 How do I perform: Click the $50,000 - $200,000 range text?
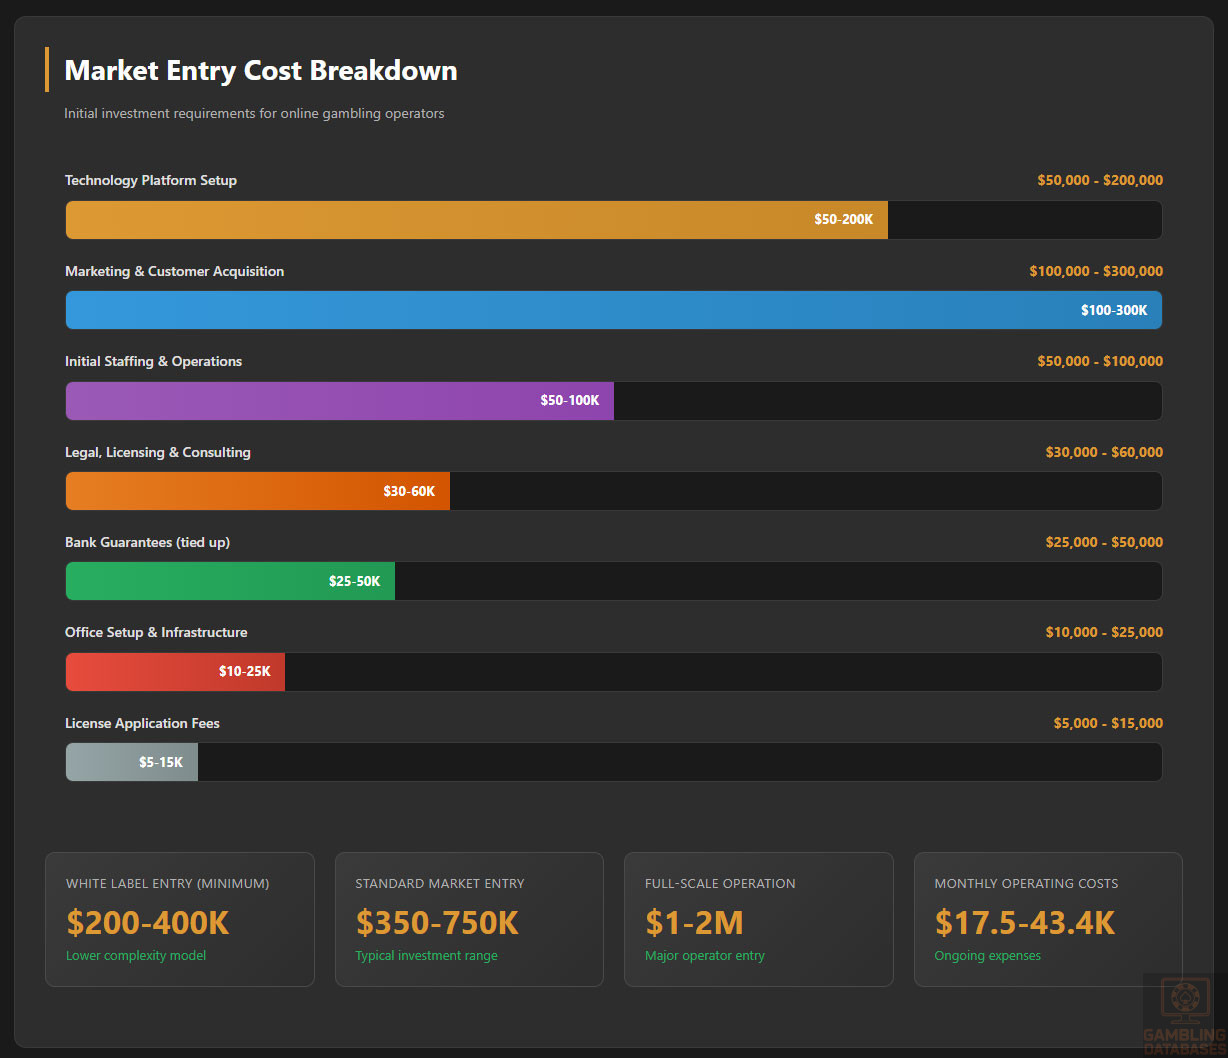pos(1100,180)
